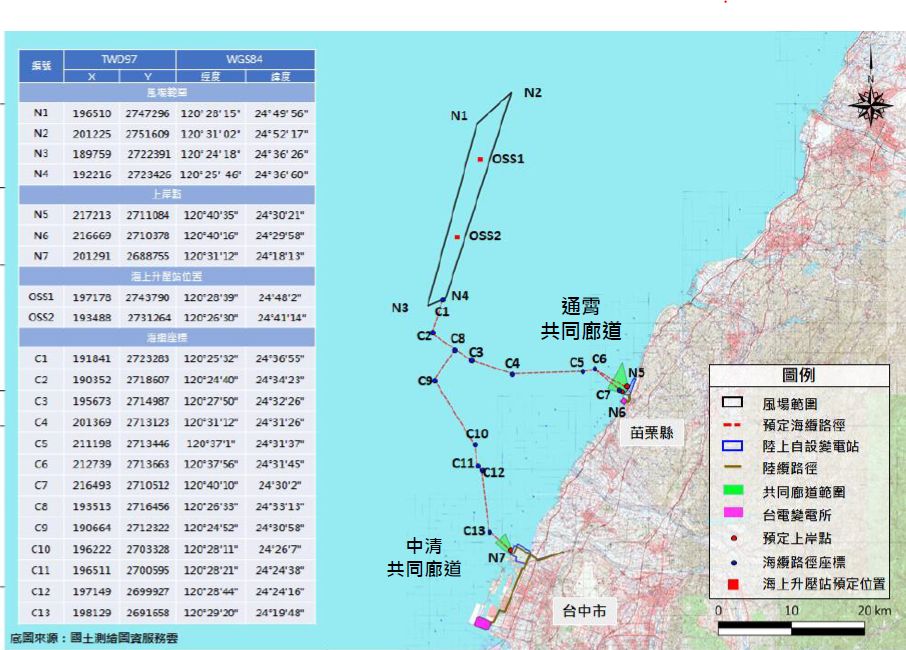
Task: Select the OSS1 red substation marker
Action: [481, 159]
